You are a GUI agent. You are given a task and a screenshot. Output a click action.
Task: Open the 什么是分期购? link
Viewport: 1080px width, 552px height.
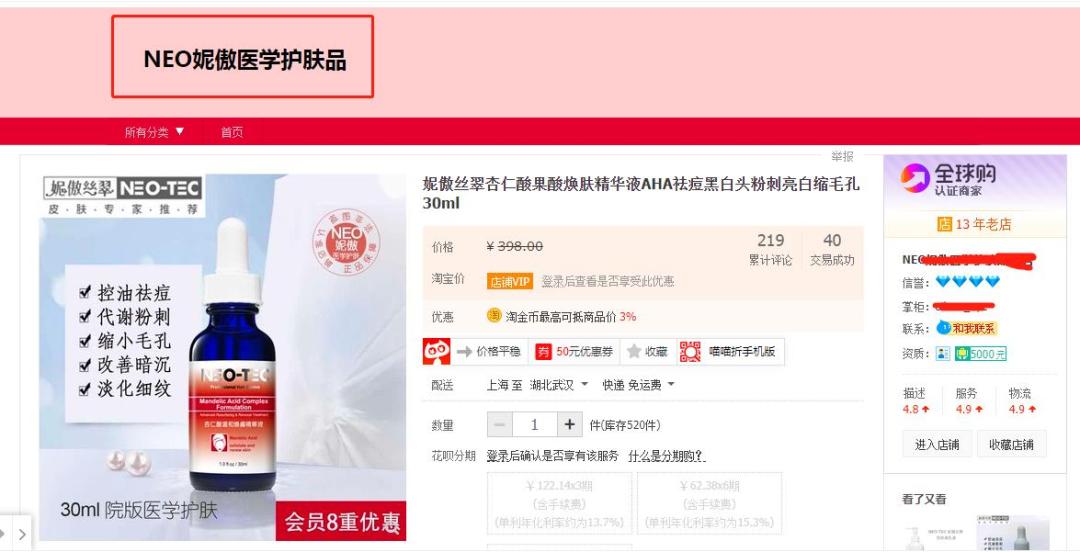point(667,456)
